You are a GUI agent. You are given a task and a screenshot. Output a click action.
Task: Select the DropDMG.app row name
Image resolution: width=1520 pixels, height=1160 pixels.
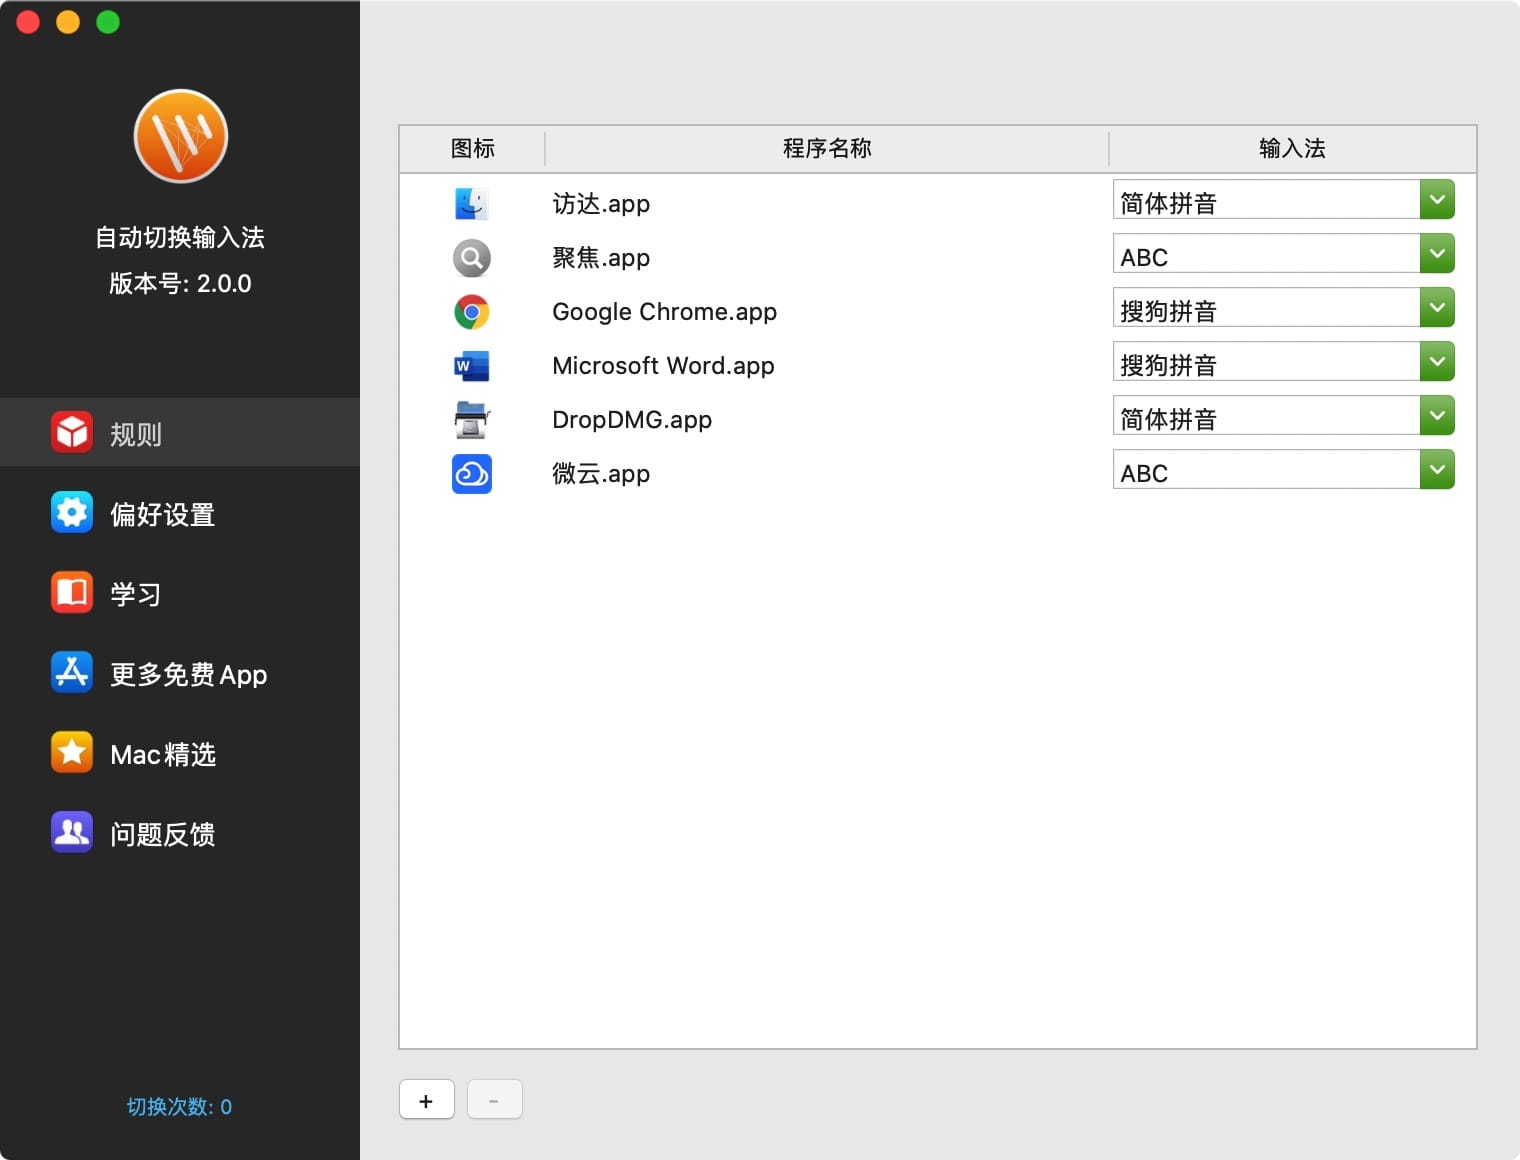coord(632,420)
